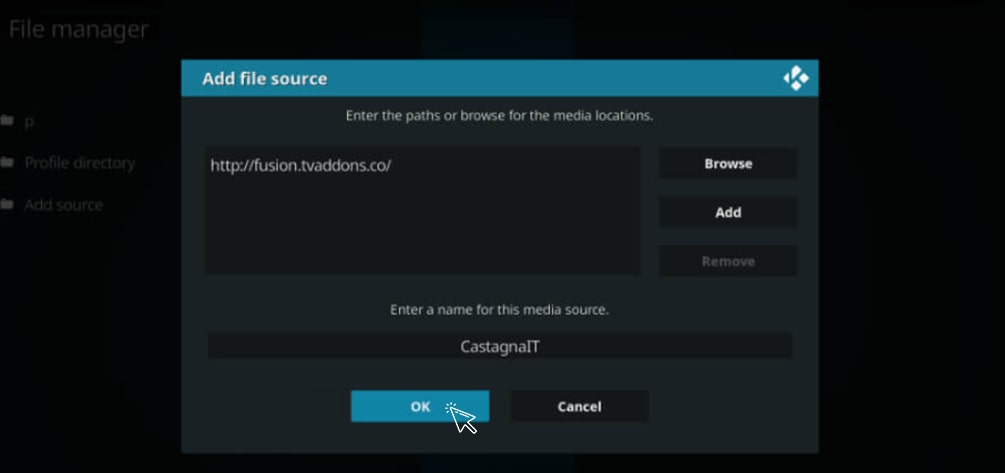Click the Kodi logo icon in dialog header
This screenshot has width=1005, height=473.
795,79
